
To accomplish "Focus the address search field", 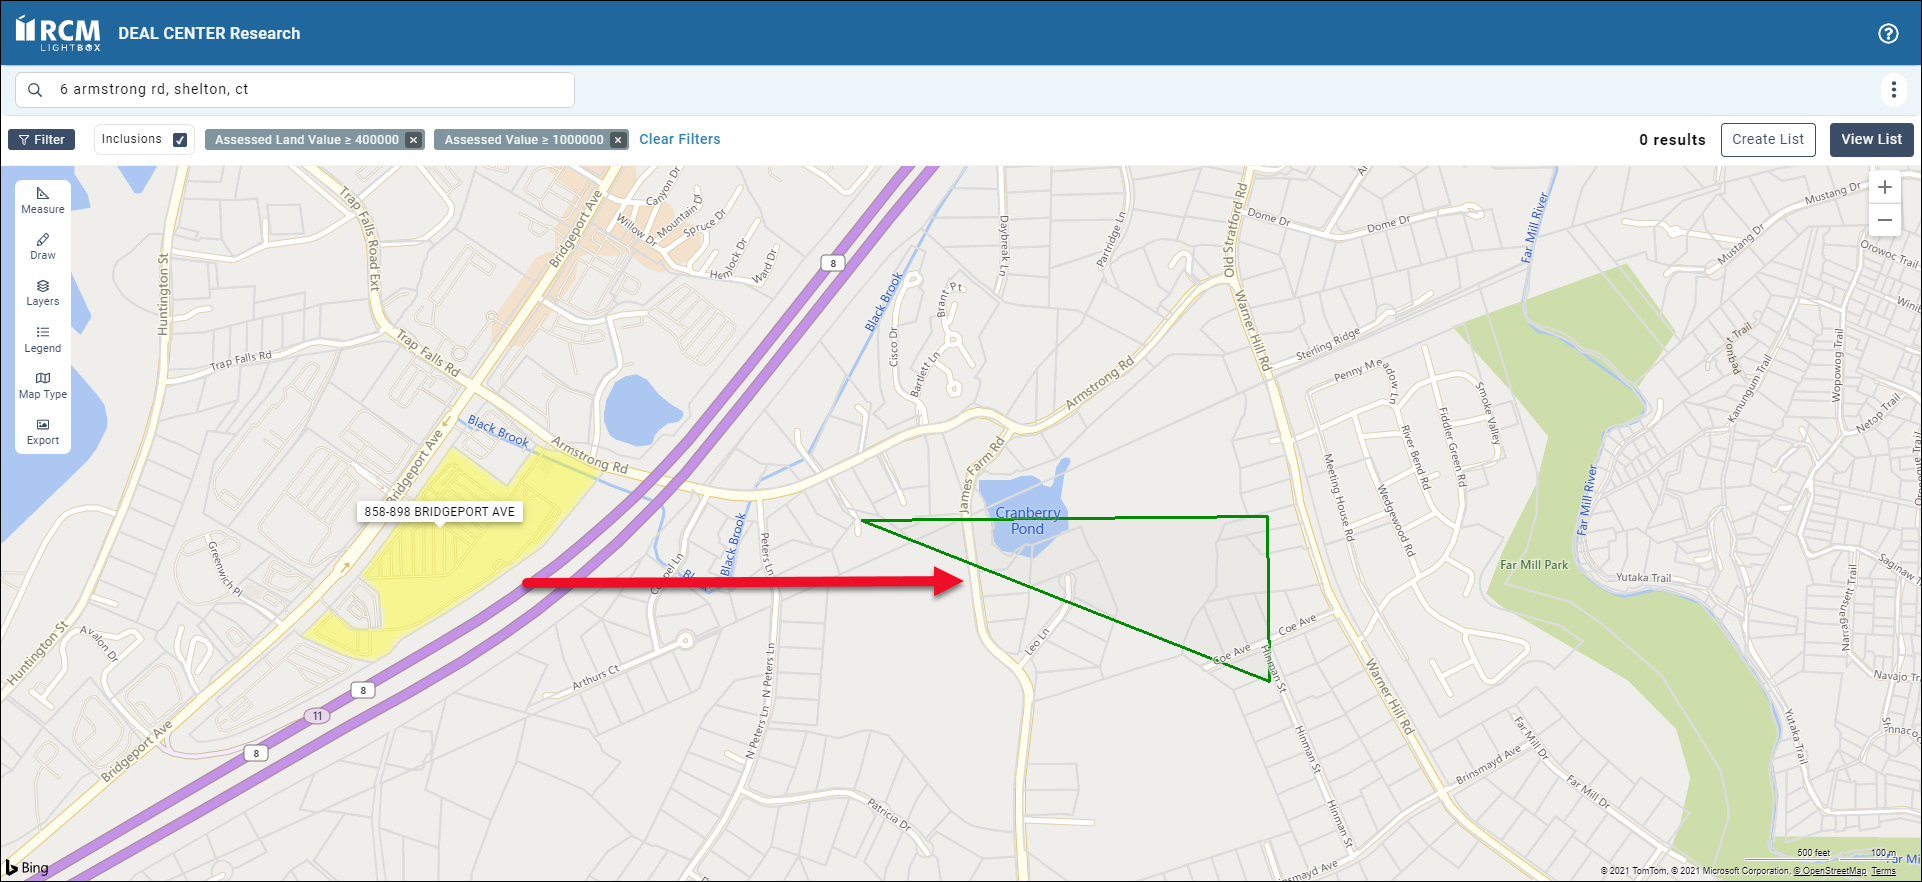I will coord(310,90).
